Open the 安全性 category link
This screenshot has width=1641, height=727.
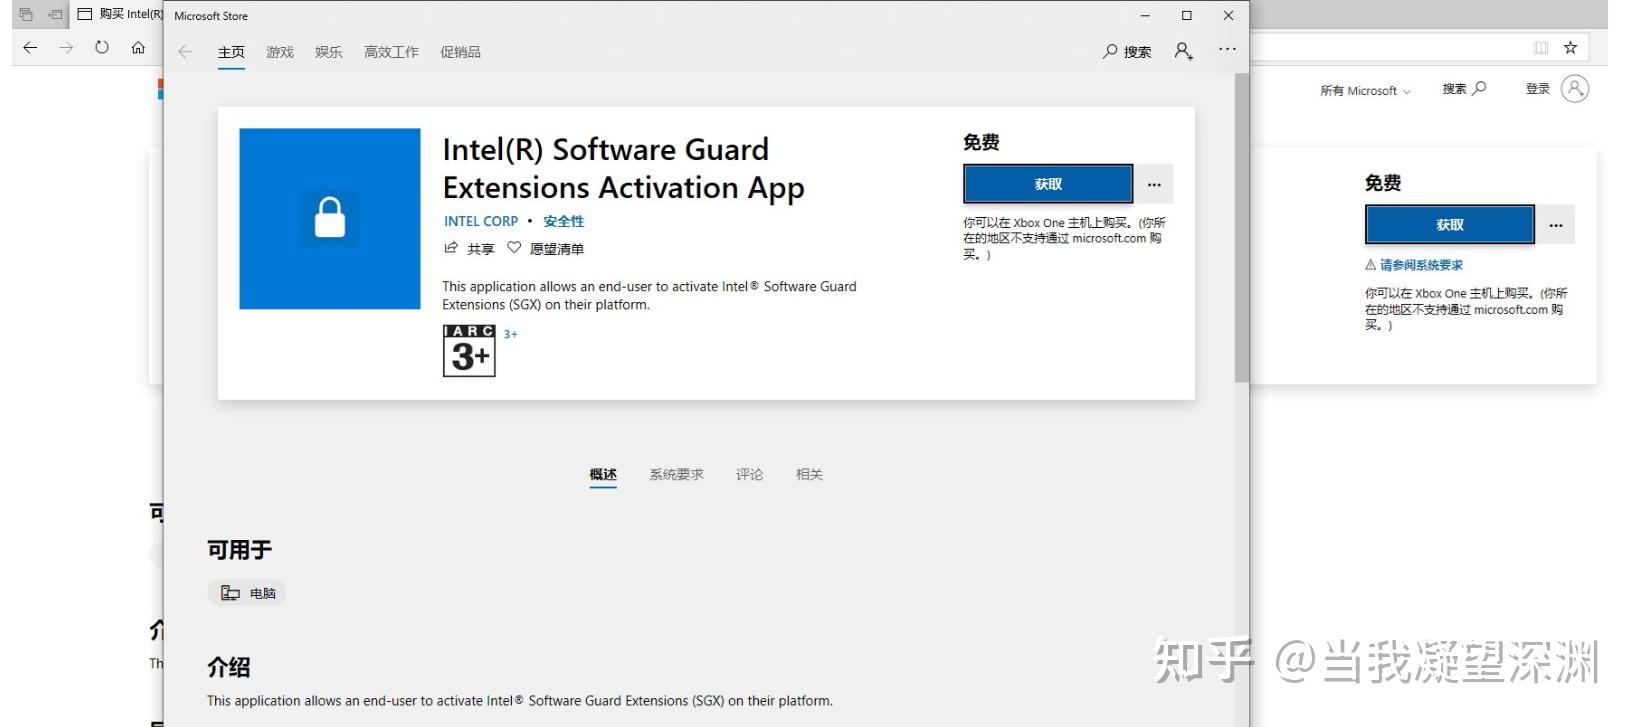564,221
